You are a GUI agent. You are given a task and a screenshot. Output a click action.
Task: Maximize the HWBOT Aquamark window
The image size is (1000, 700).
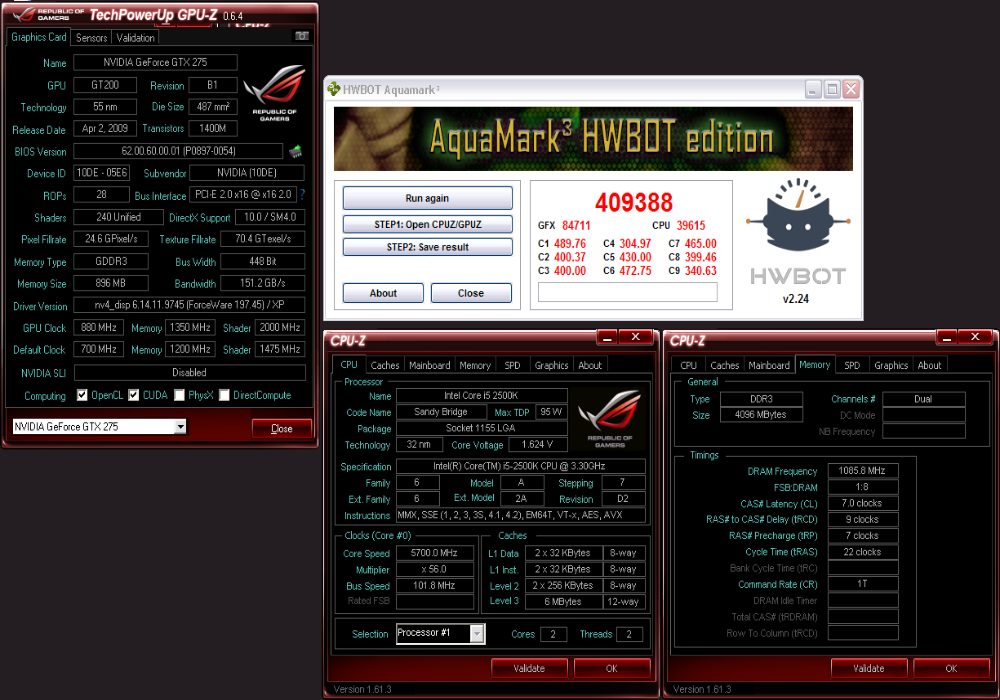832,90
